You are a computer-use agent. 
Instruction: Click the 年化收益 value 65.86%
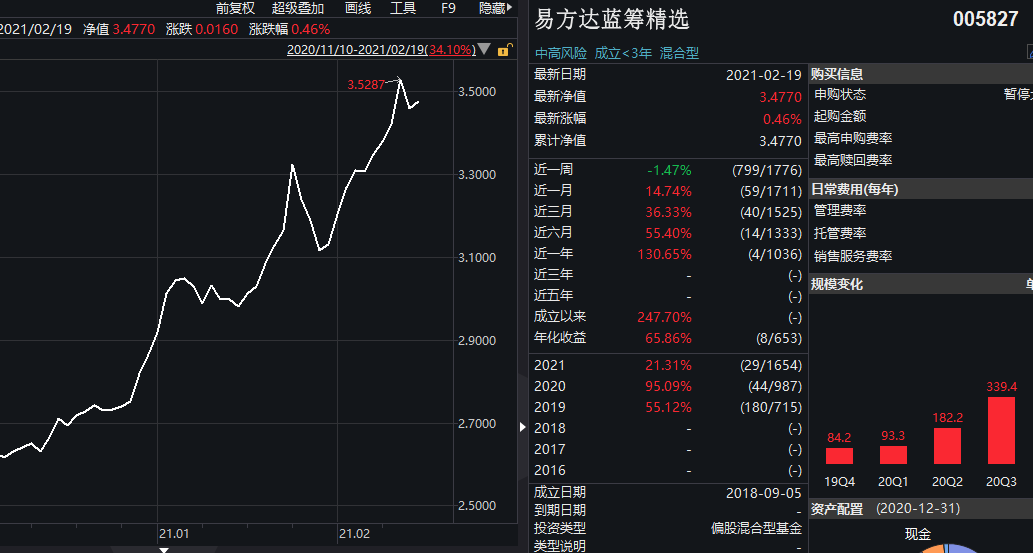pyautogui.click(x=669, y=339)
